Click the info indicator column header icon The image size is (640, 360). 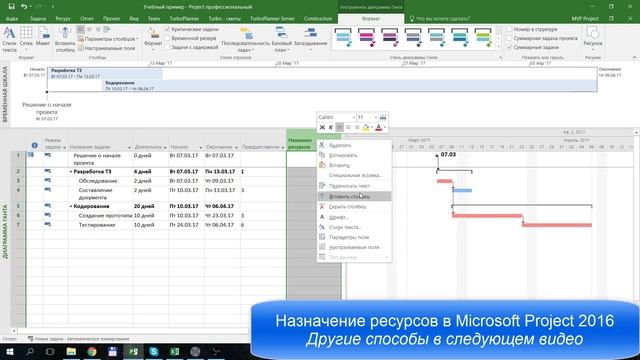35,145
